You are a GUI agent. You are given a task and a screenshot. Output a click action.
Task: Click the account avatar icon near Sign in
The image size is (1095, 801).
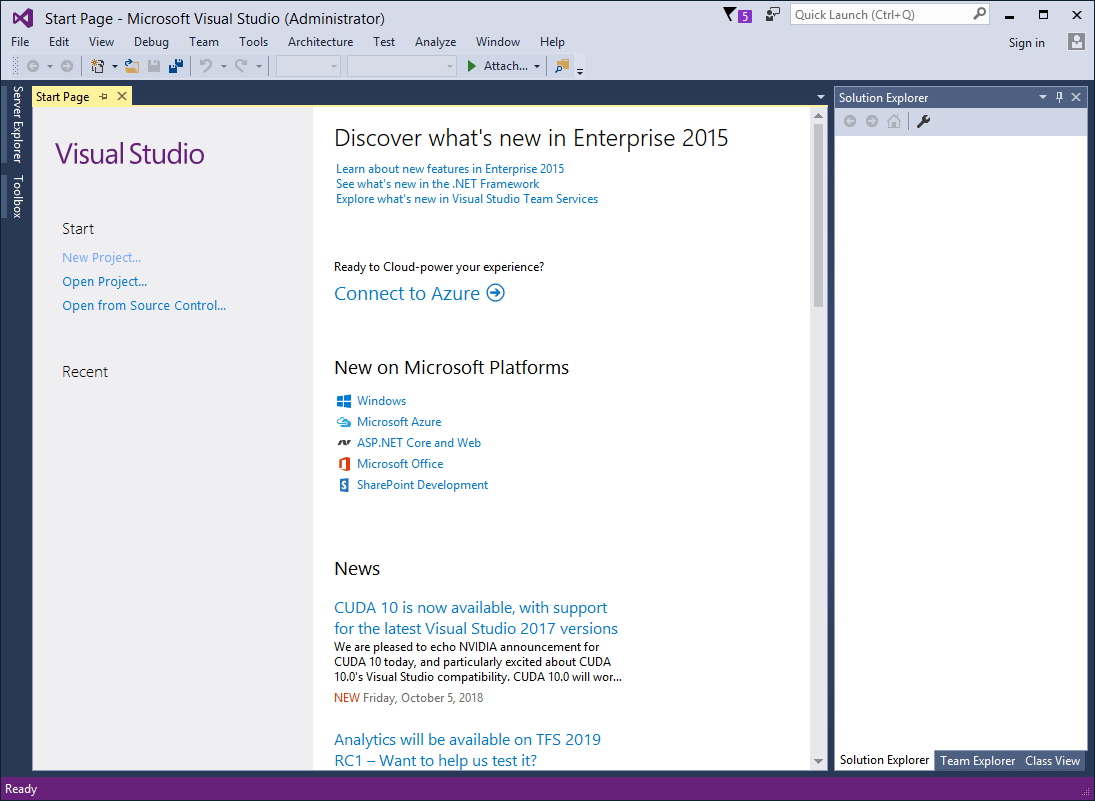[x=1076, y=42]
